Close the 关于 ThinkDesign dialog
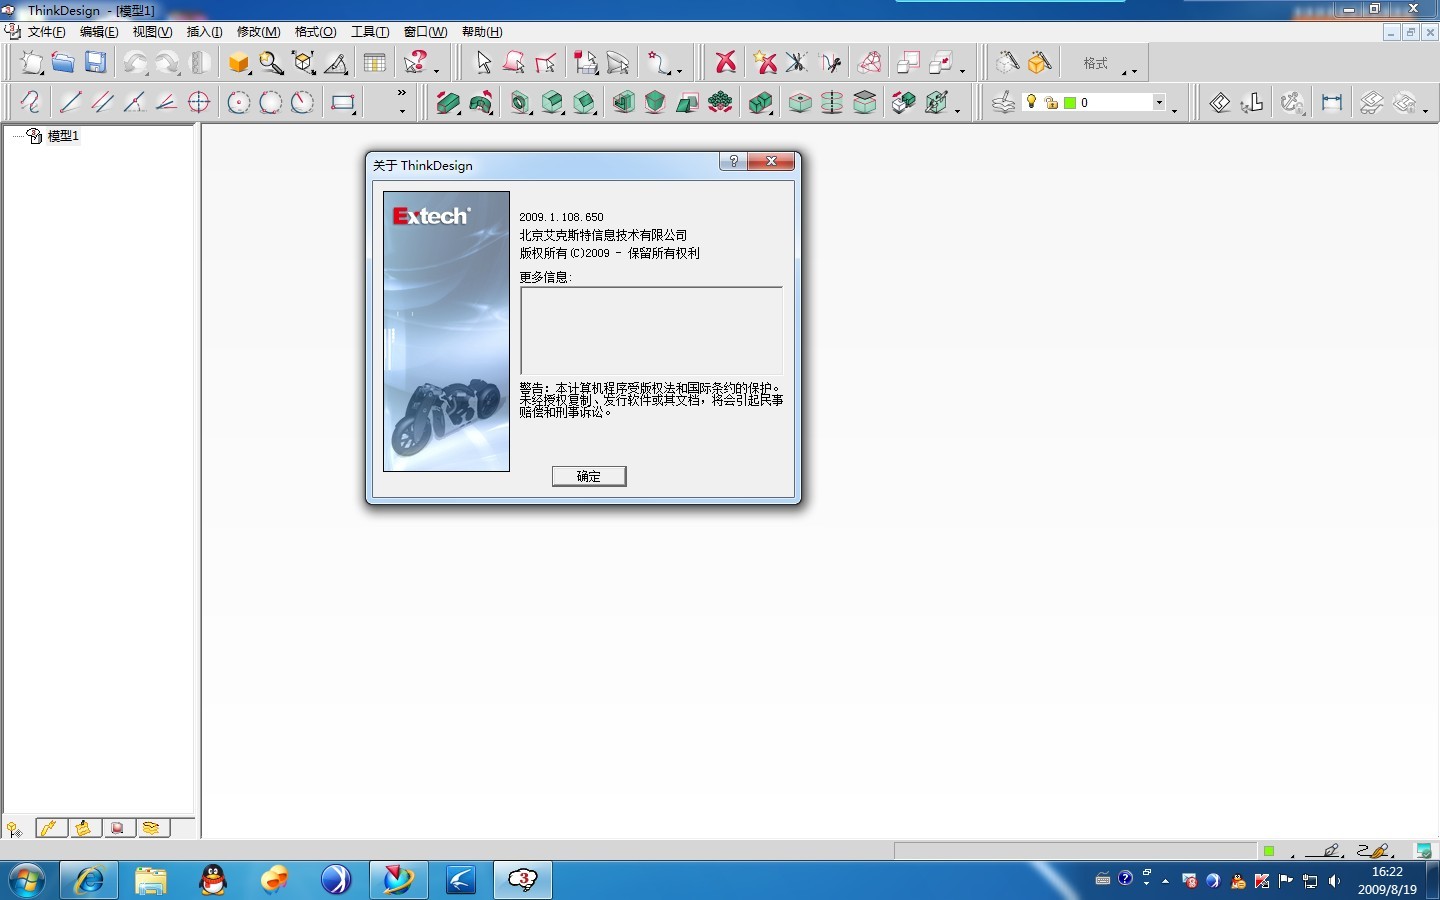This screenshot has width=1440, height=900. tap(771, 161)
